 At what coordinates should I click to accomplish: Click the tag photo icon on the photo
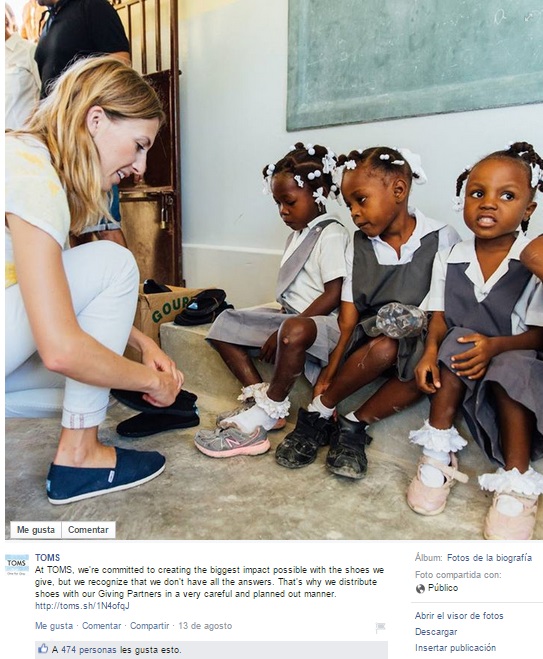tap(499, 17)
